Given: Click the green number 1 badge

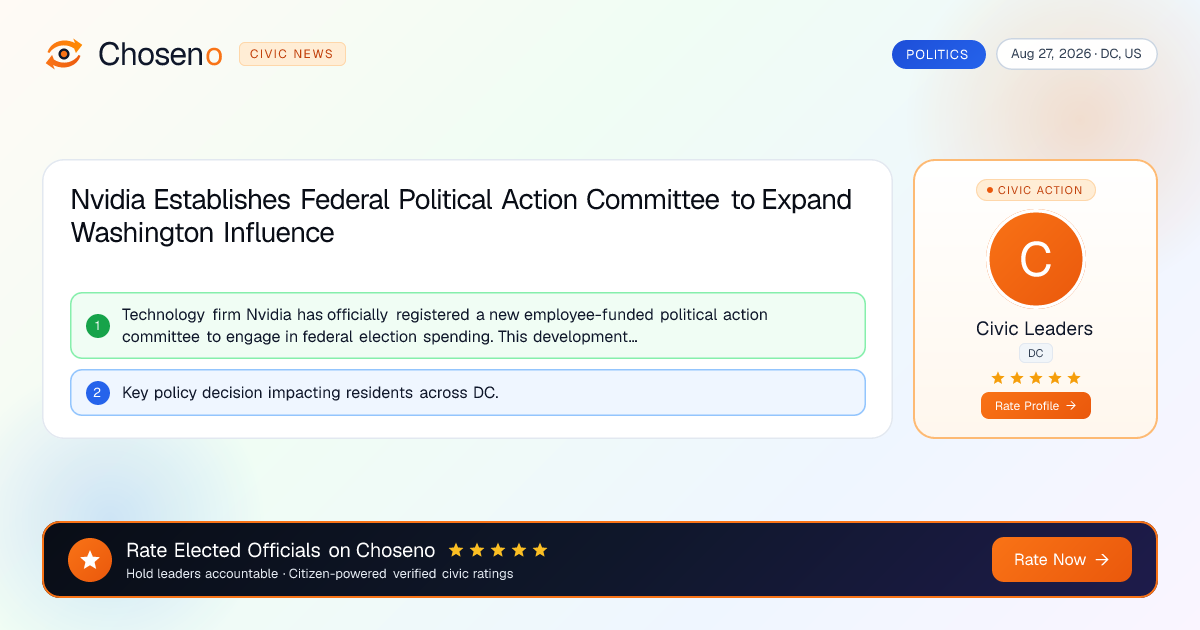Looking at the screenshot, I should tap(98, 326).
